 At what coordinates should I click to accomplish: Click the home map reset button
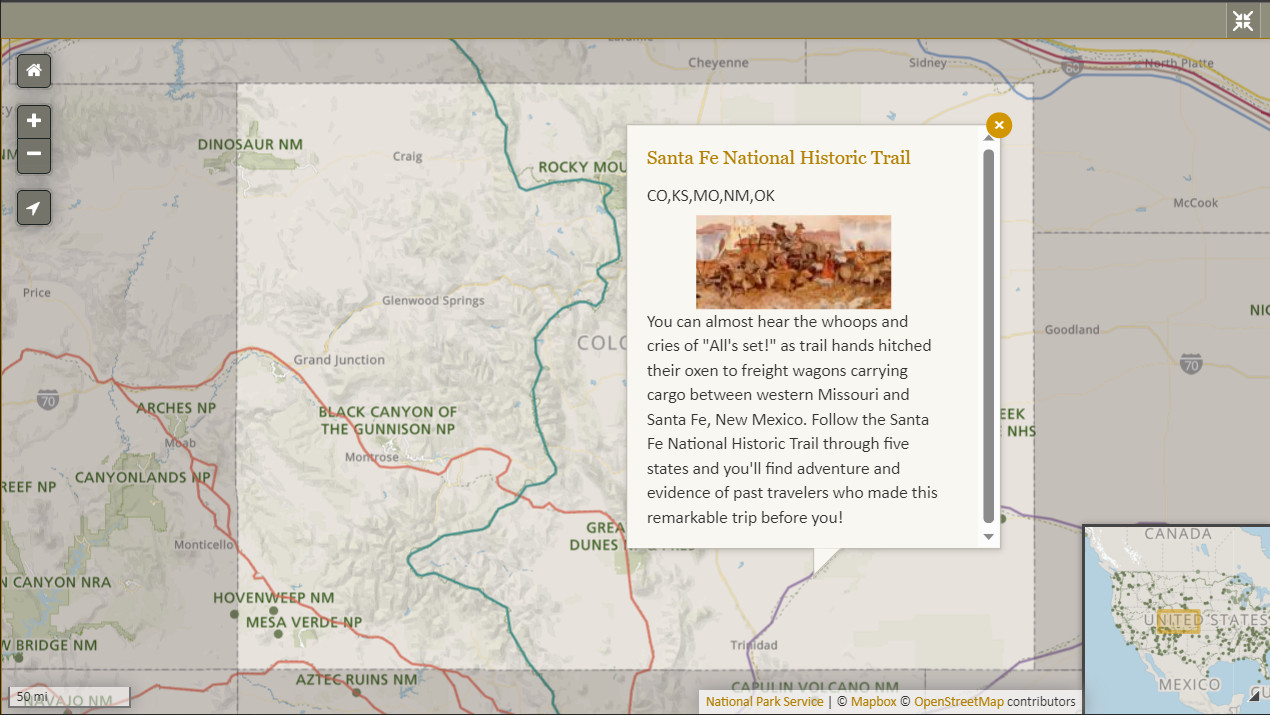34,71
